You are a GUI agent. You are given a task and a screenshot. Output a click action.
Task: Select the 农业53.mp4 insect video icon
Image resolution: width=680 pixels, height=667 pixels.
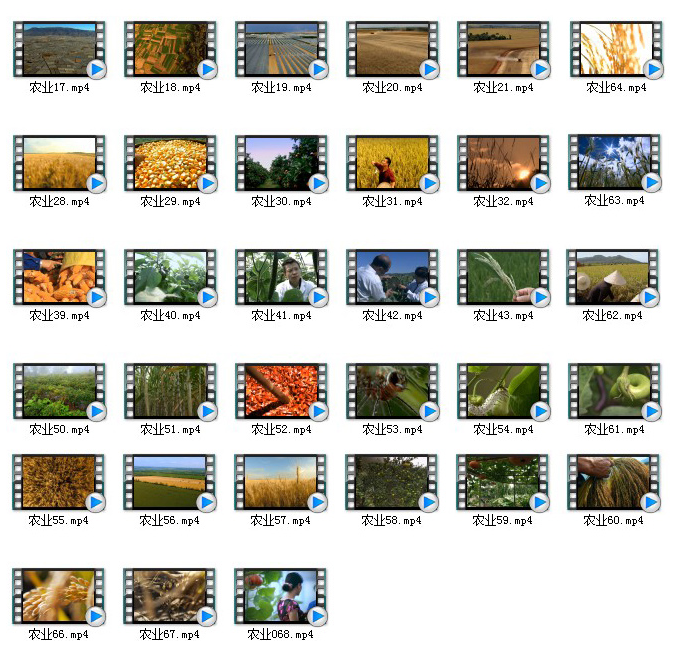(392, 392)
